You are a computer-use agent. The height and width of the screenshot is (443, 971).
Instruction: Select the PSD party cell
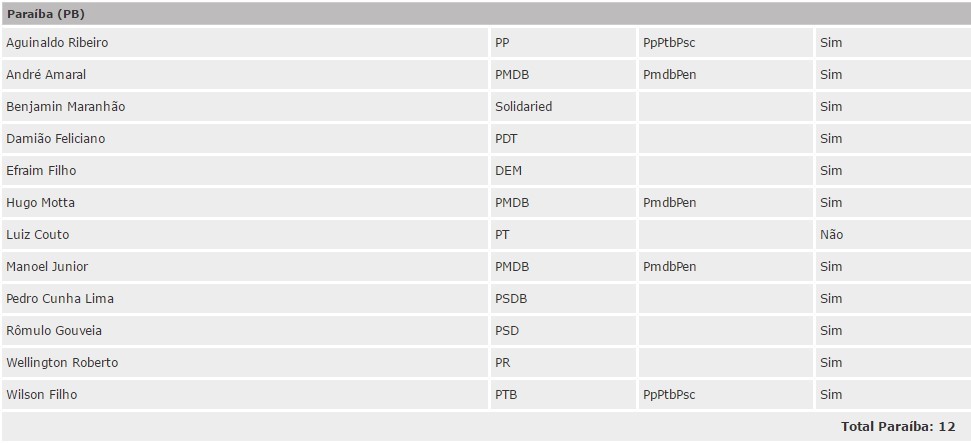(564, 330)
